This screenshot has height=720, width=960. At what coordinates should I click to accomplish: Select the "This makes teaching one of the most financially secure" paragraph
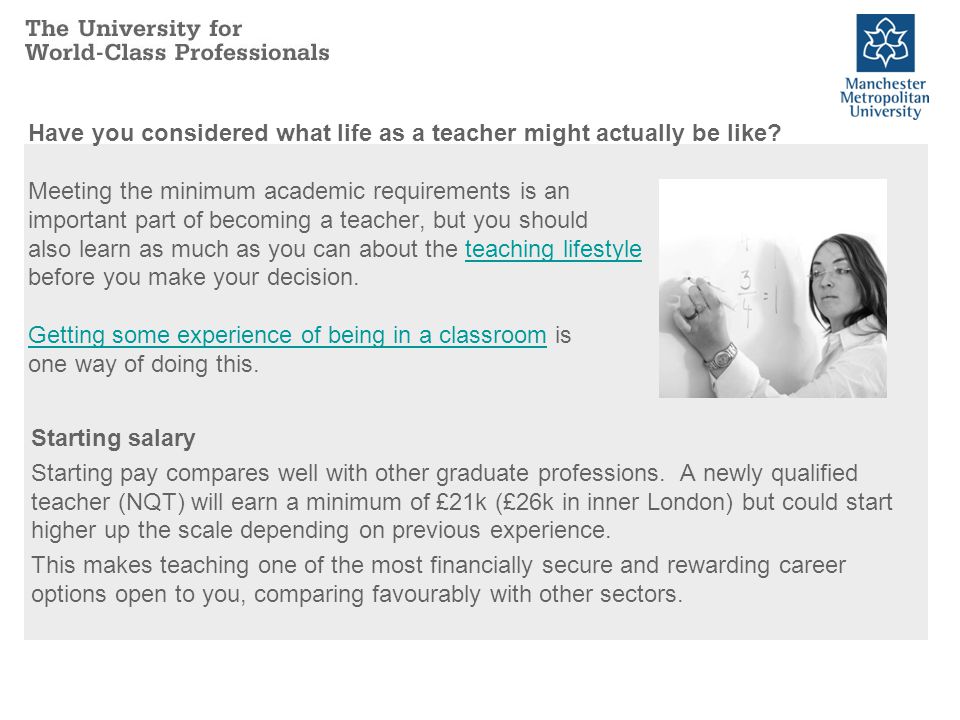click(x=438, y=579)
